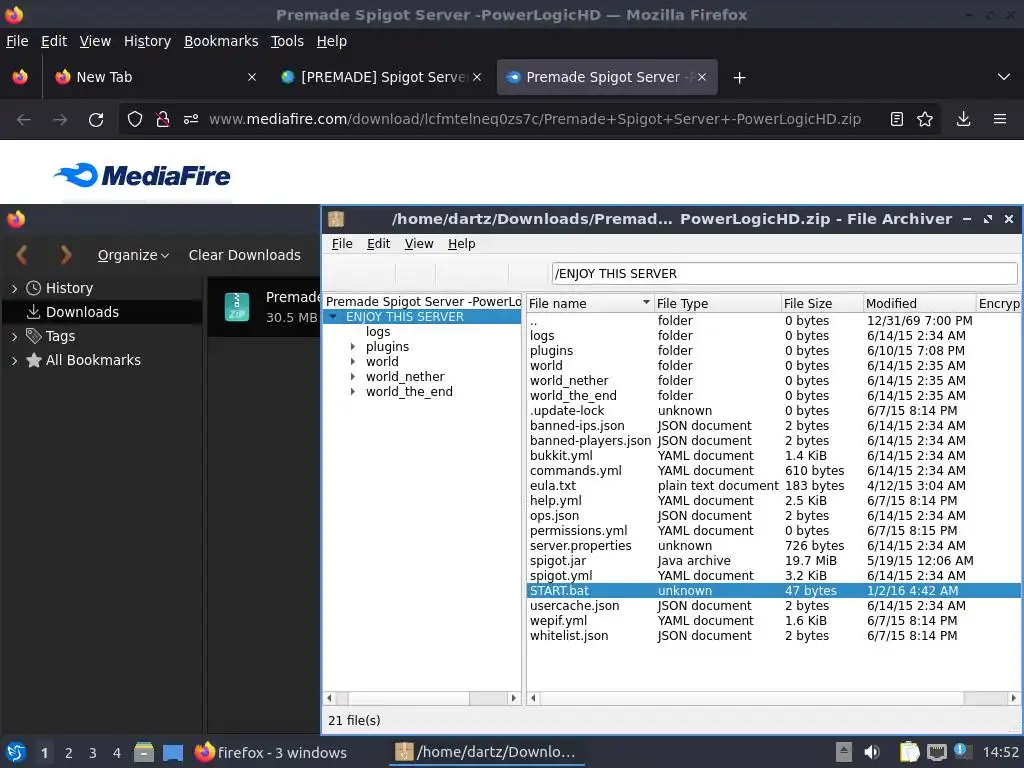Expand Tags in the Library sidebar
Image resolution: width=1024 pixels, height=768 pixels.
click(14, 336)
